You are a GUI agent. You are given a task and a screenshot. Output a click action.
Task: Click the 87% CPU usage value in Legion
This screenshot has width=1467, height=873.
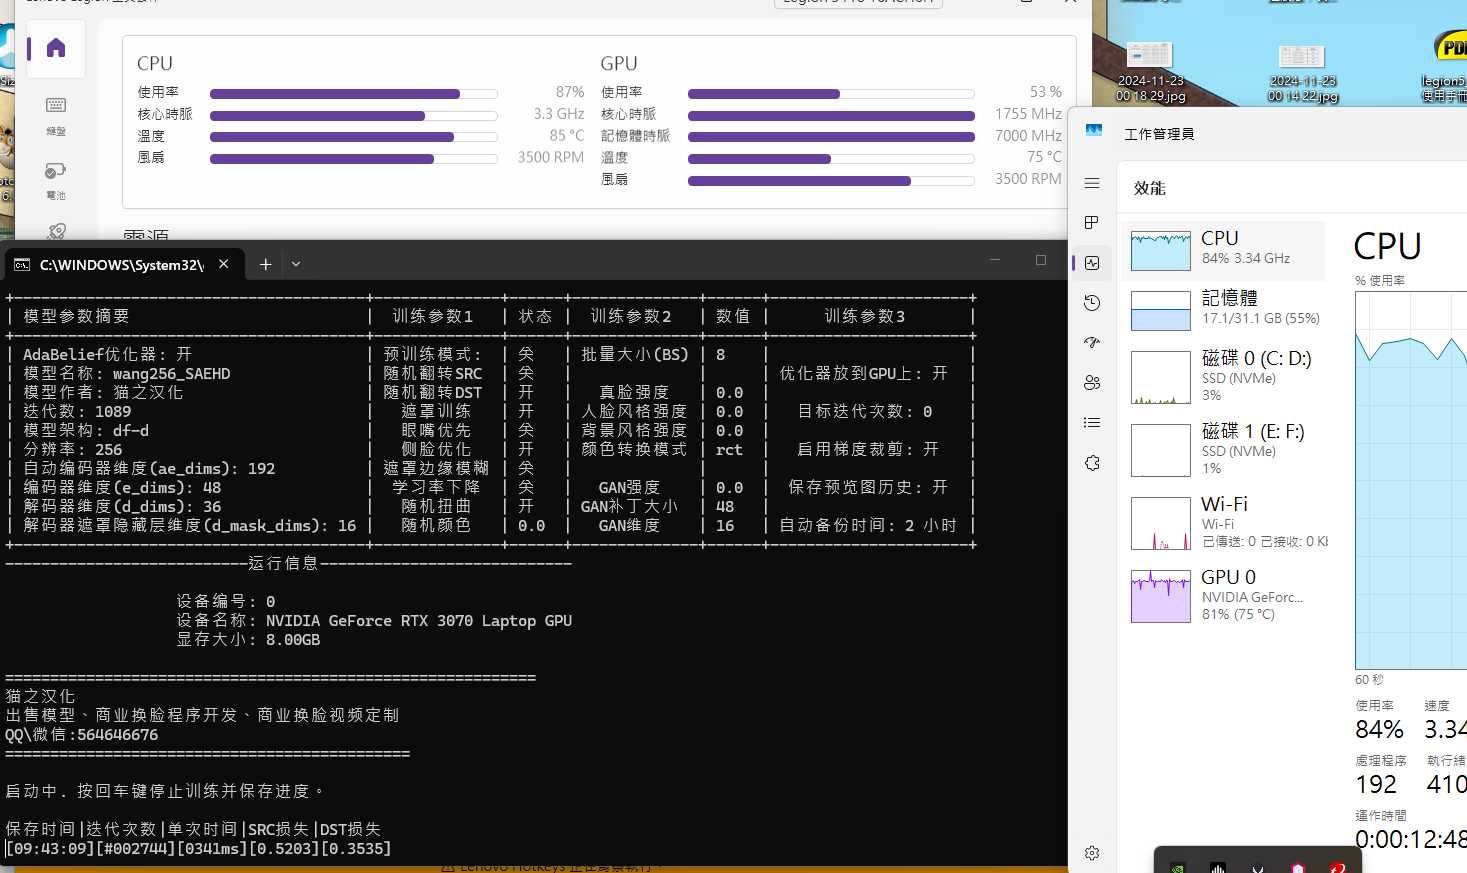[x=570, y=92]
